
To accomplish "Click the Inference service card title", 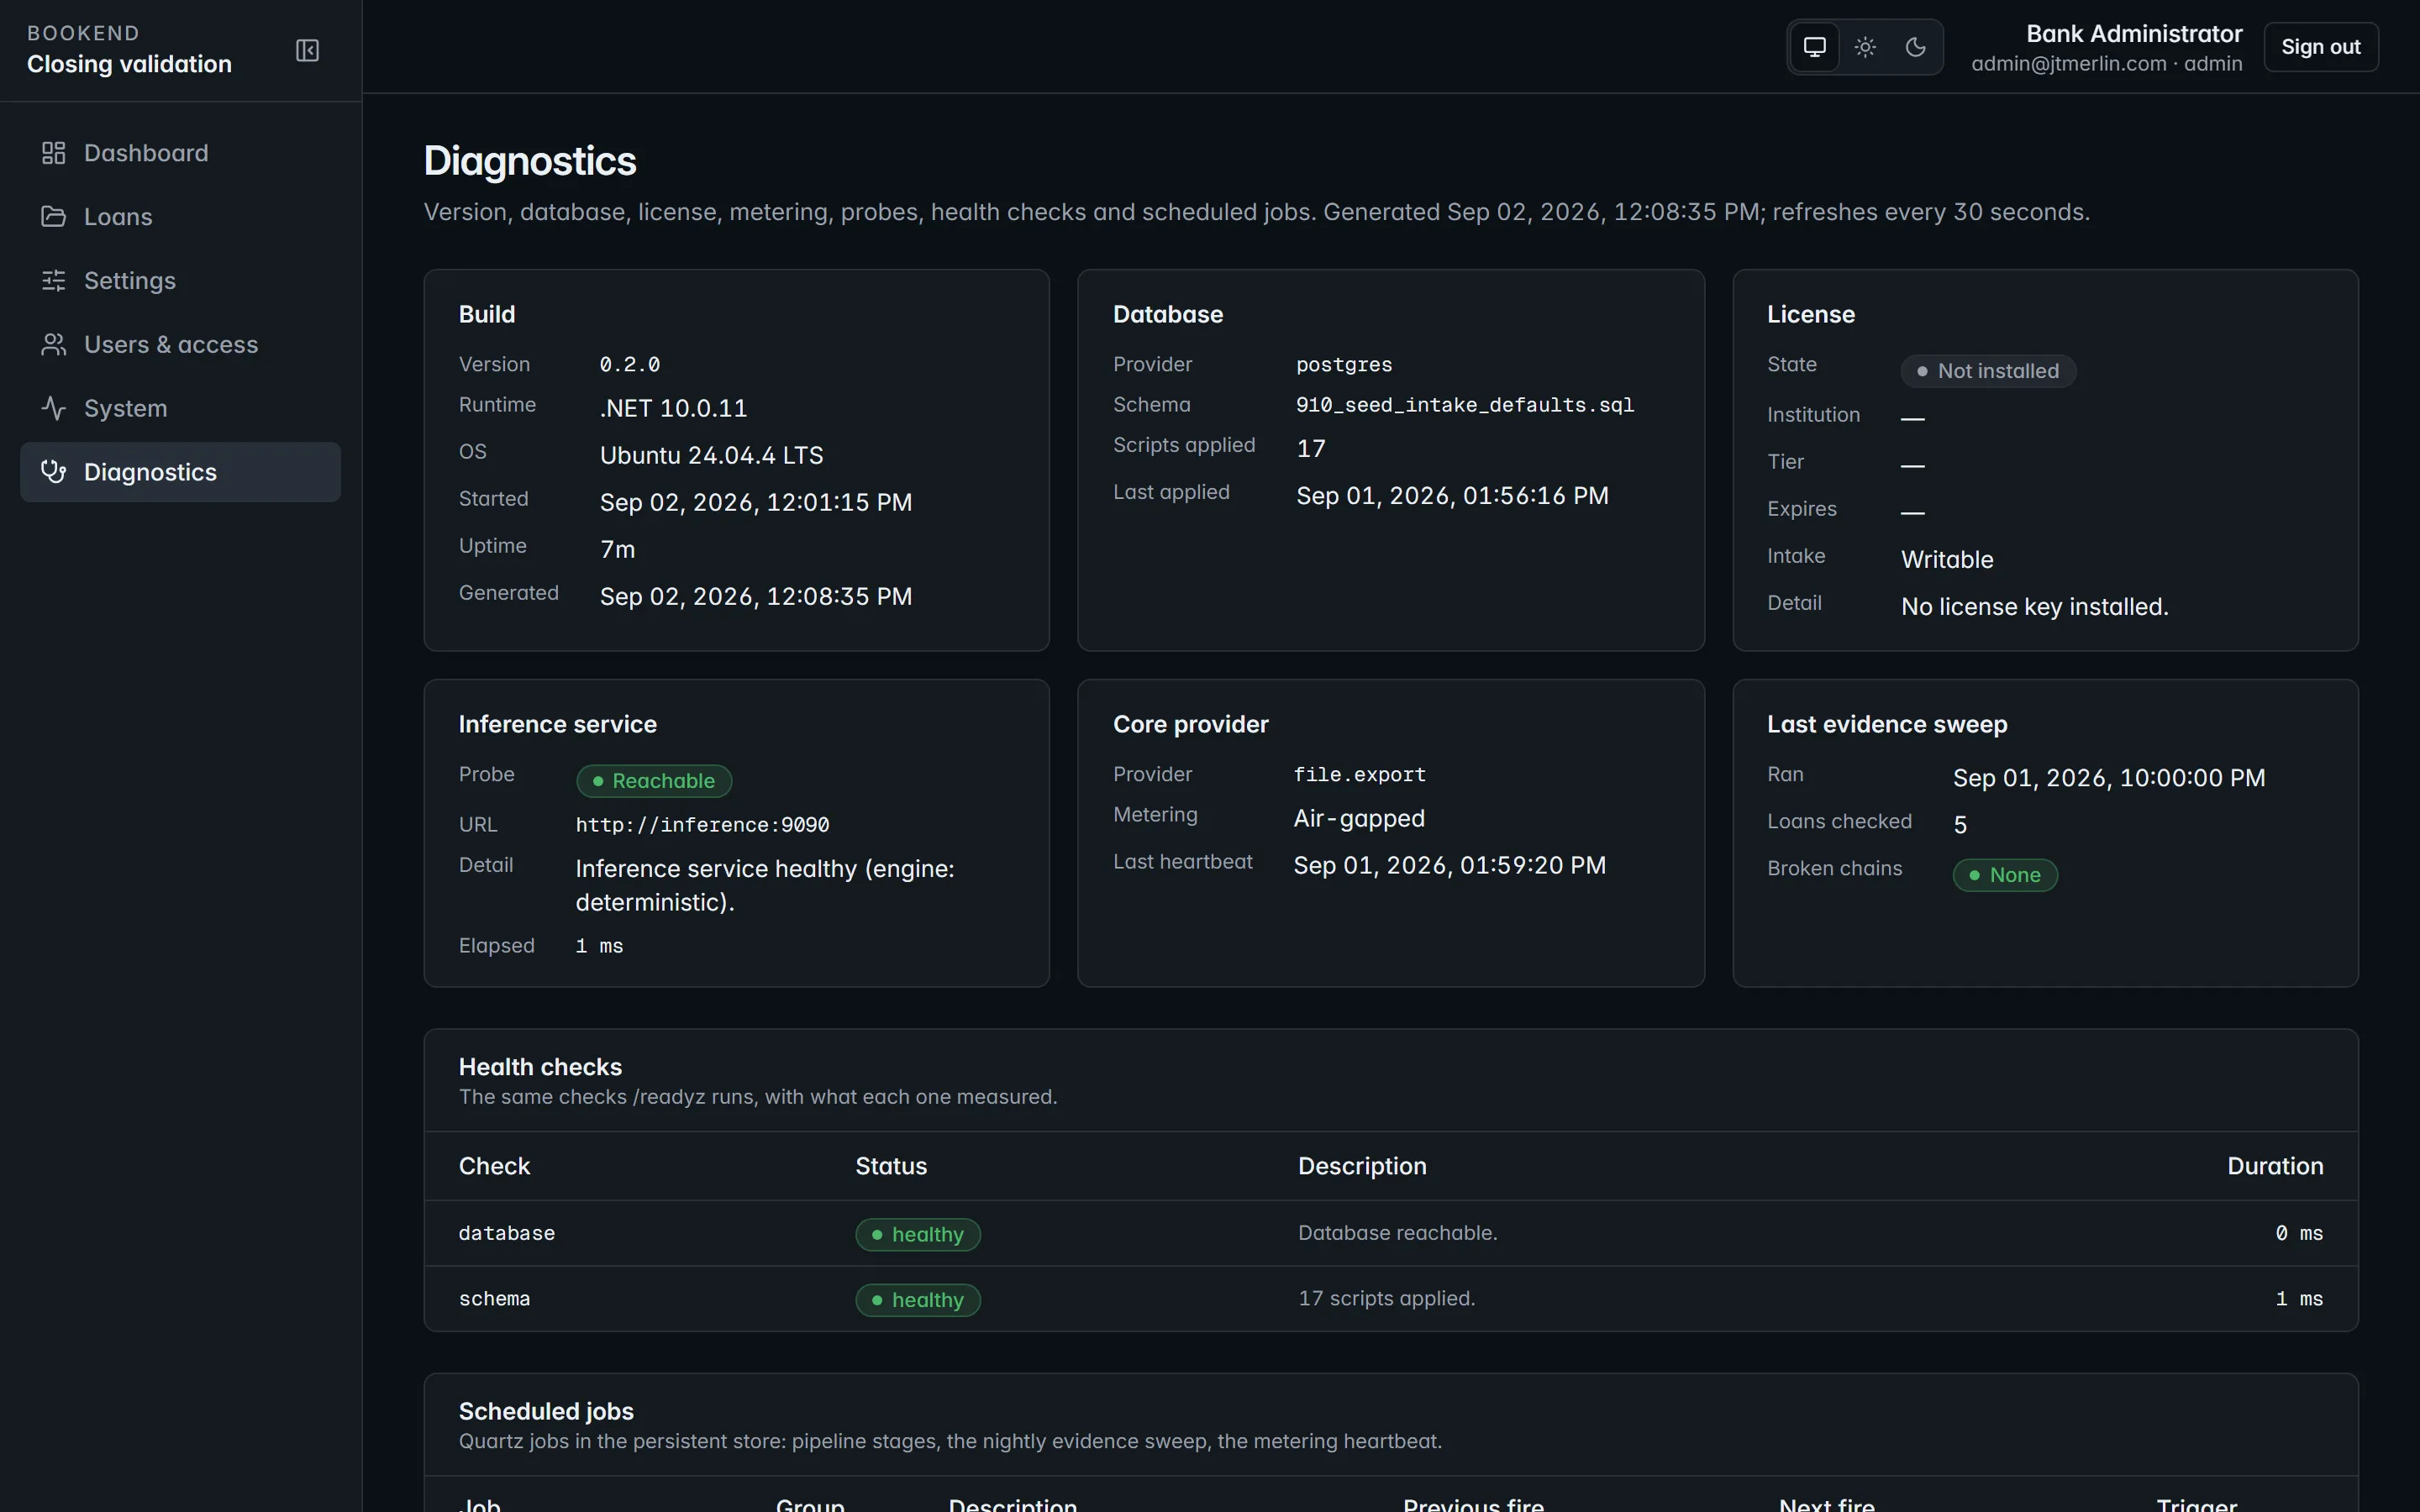I will (558, 724).
